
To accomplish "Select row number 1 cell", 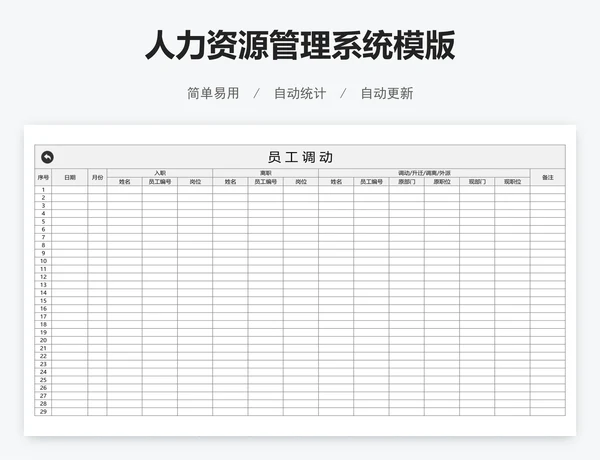I will point(43,190).
